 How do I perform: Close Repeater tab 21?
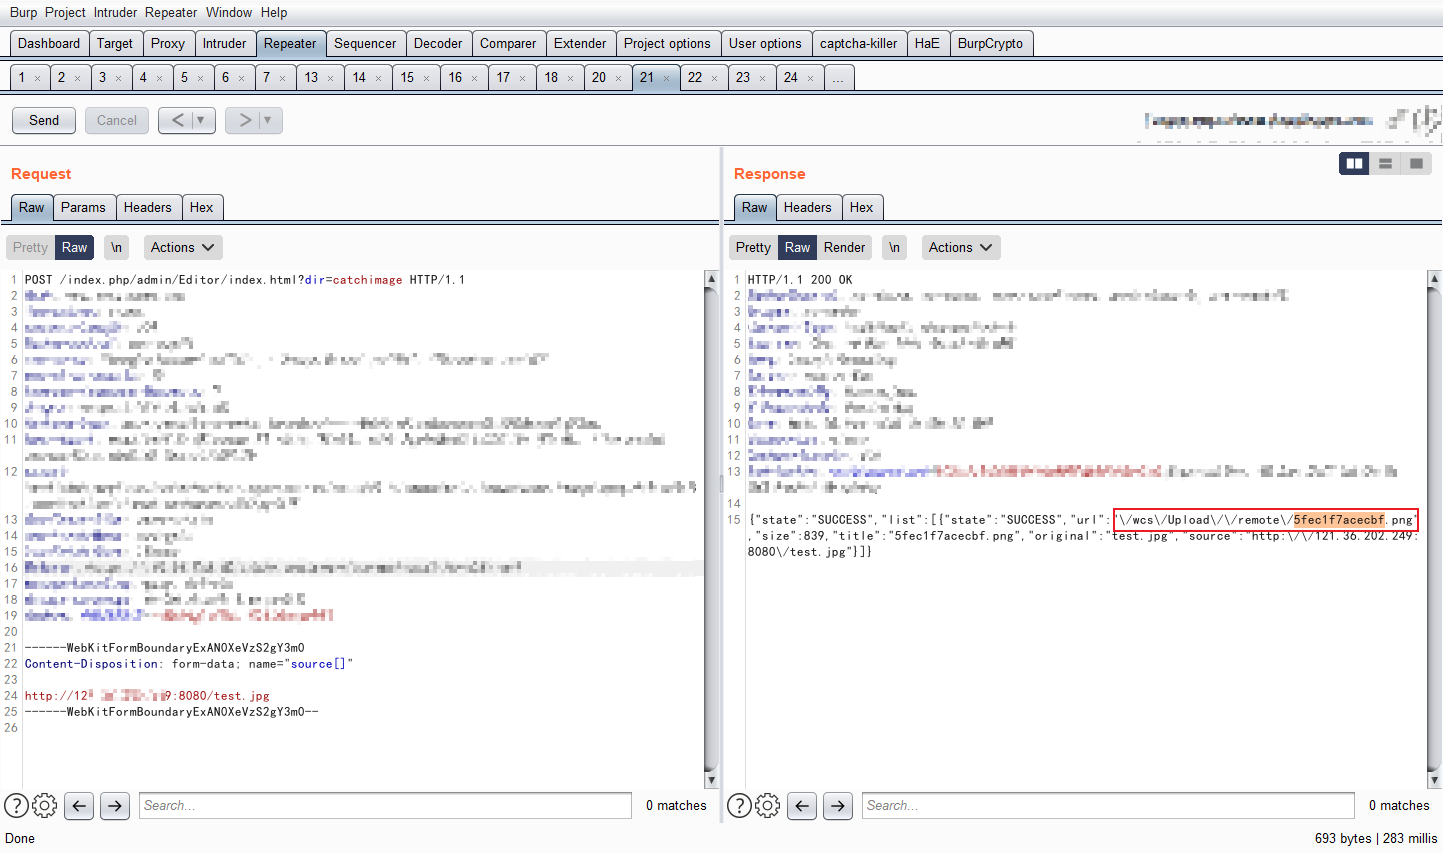[x=667, y=78]
